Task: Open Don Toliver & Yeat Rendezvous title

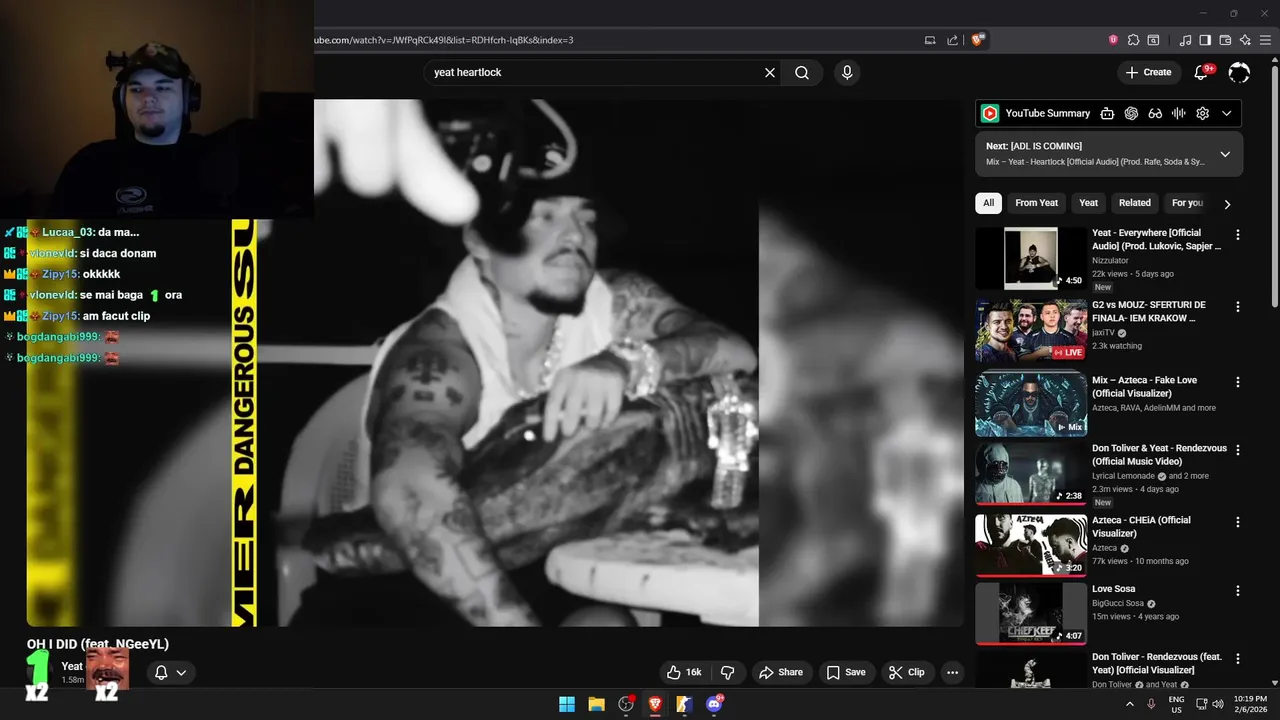Action: click(x=1159, y=455)
